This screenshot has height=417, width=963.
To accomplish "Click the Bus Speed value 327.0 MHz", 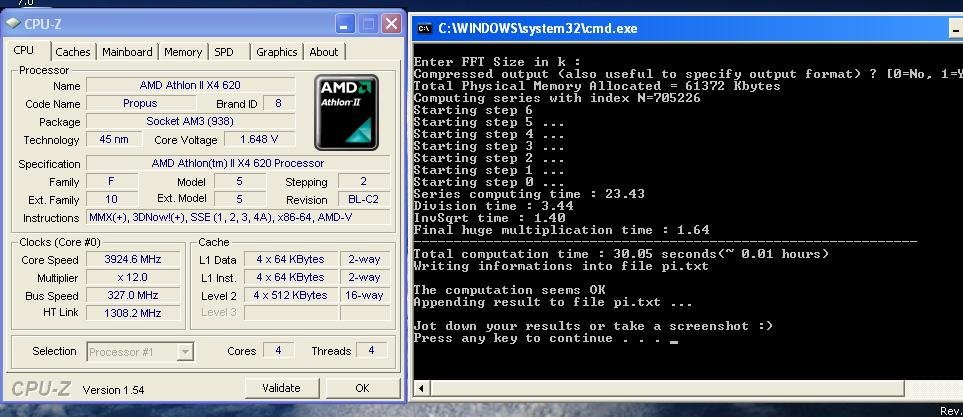I will coord(133,295).
